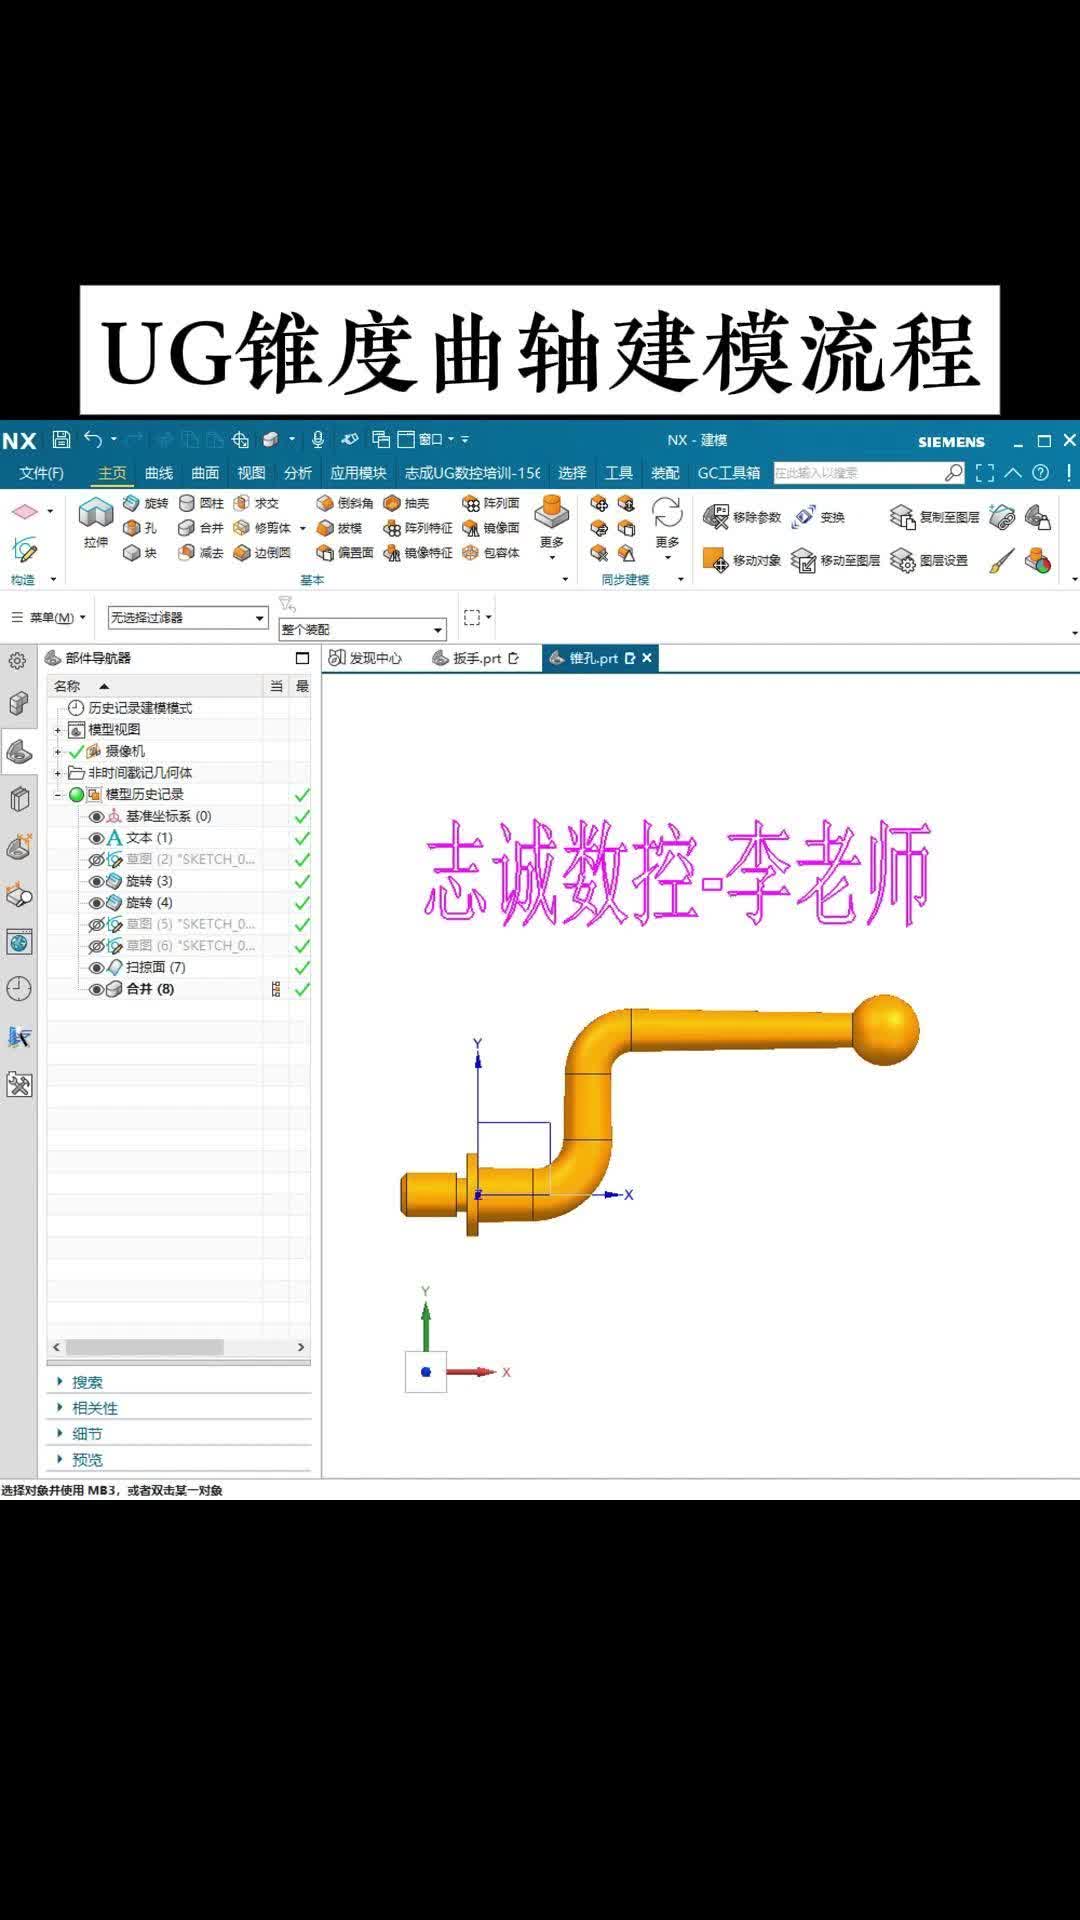Select the Mirror Feature (镜像特征) tool
Image resolution: width=1080 pixels, height=1920 pixels.
pyautogui.click(x=418, y=553)
